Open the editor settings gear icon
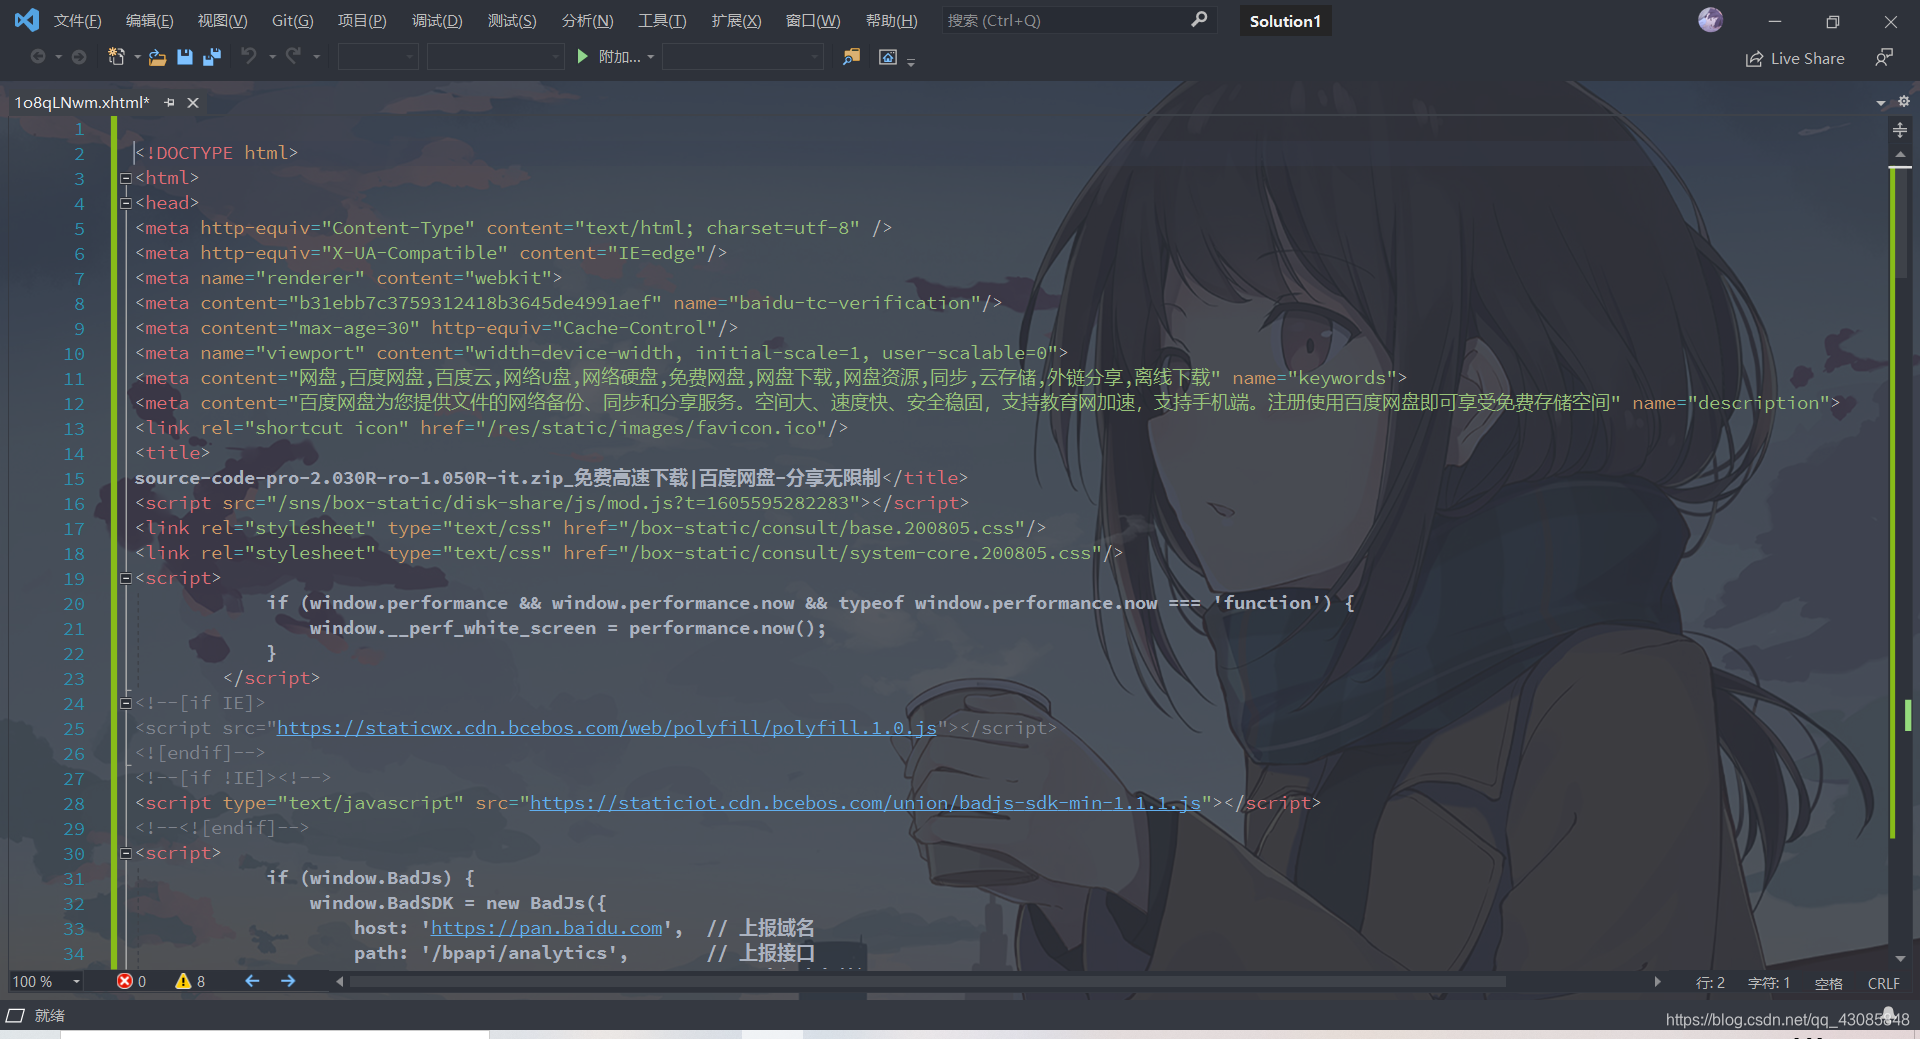The image size is (1920, 1039). 1903,101
